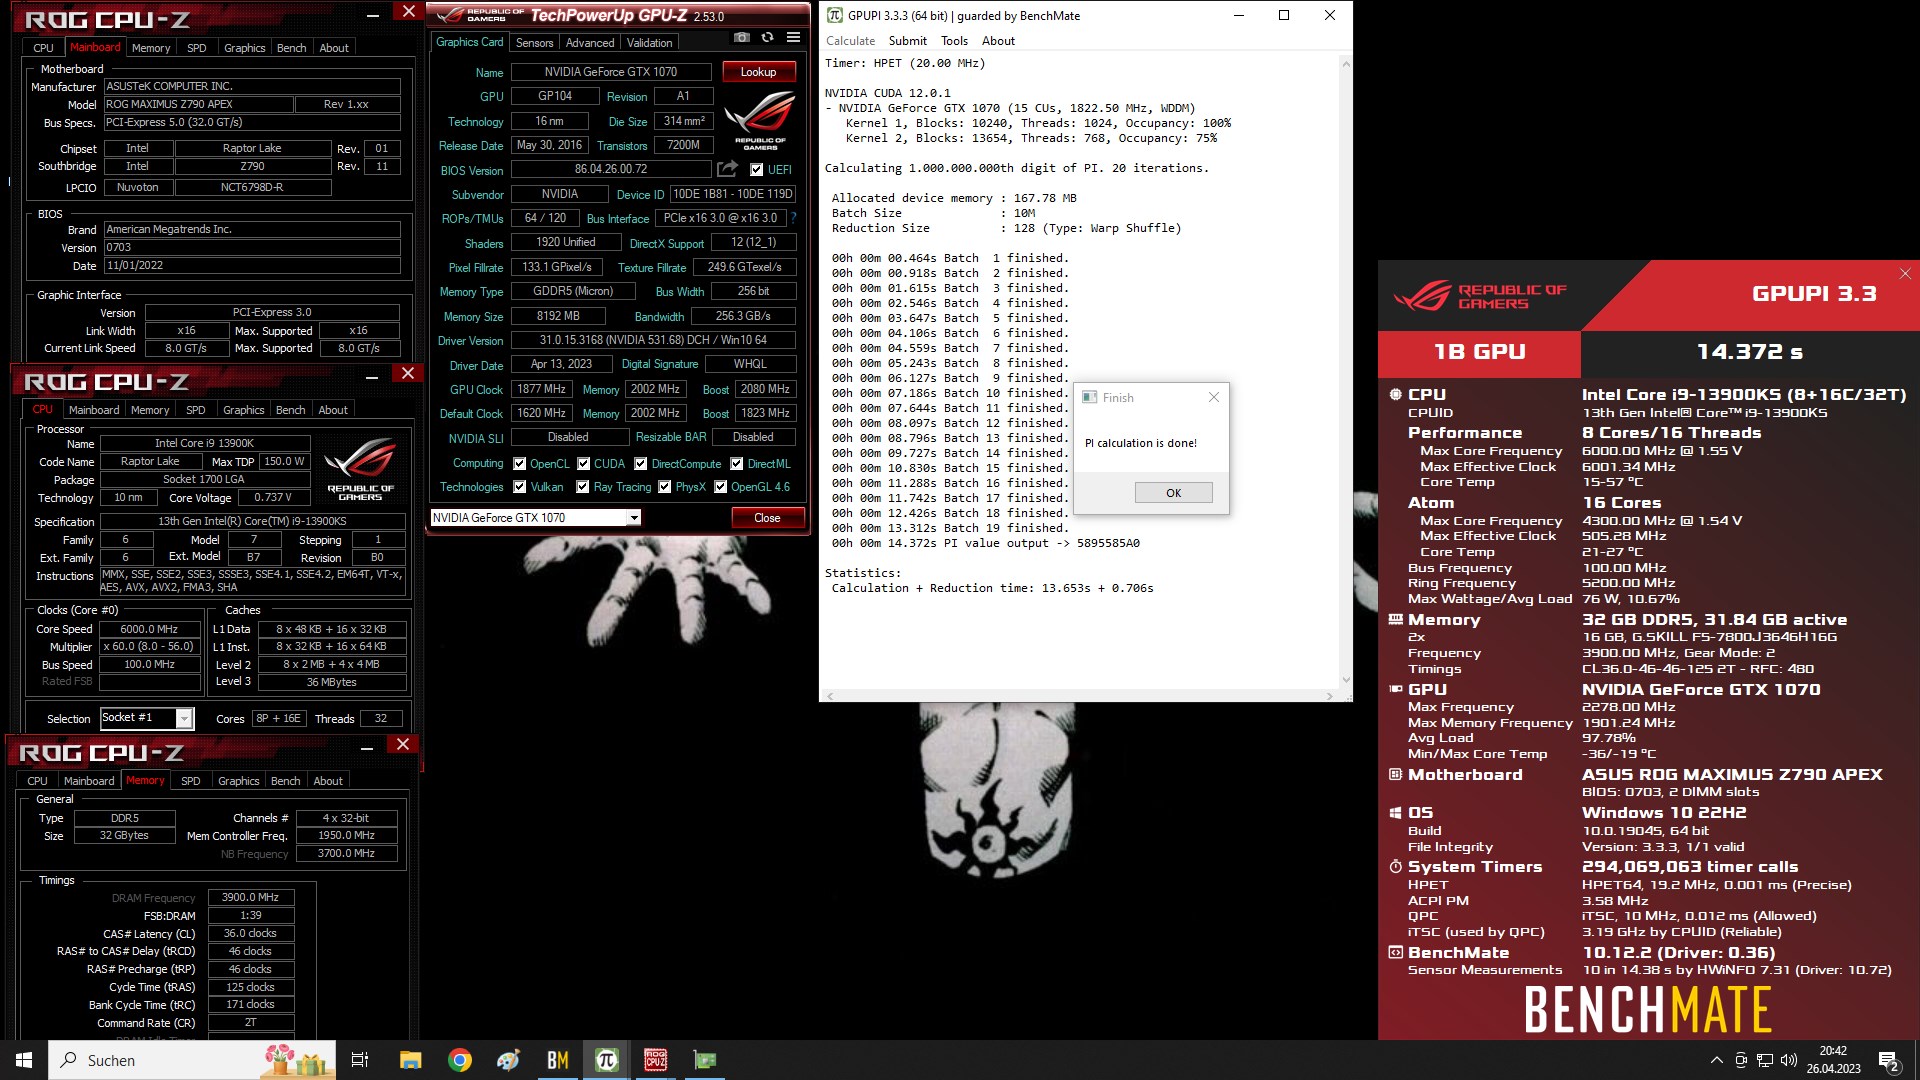Click the DRAM Frequency value '3900.0 MHz'
Viewport: 1920px width, 1080px height.
tap(251, 898)
